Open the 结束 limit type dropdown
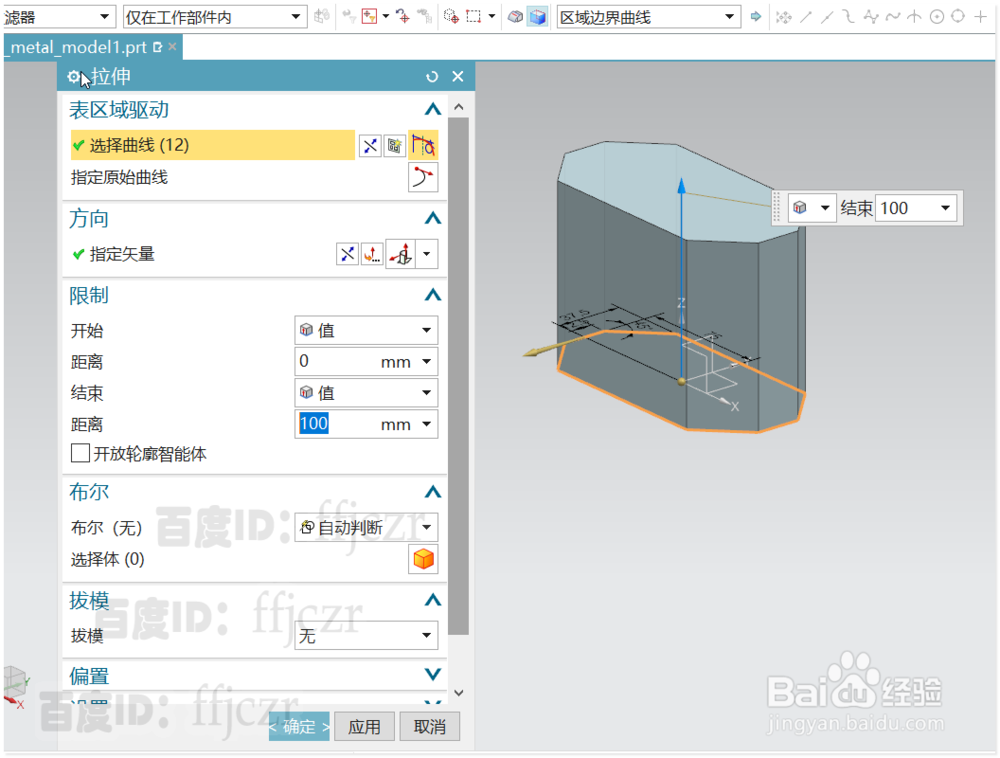Screen dimensions: 1000x758 (366, 393)
